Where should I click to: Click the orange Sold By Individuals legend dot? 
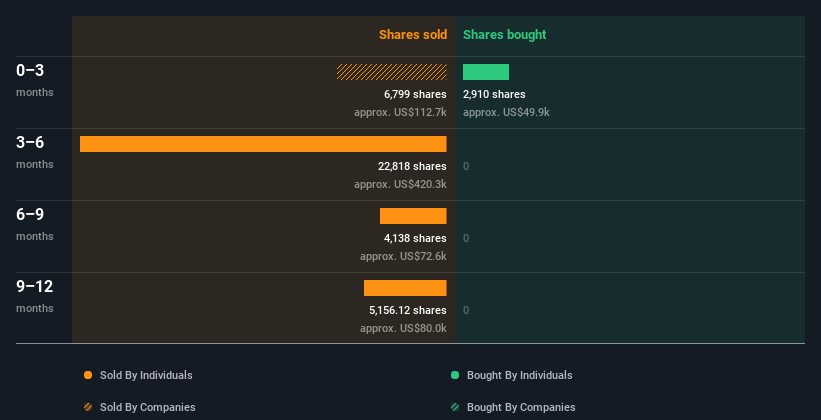point(88,375)
